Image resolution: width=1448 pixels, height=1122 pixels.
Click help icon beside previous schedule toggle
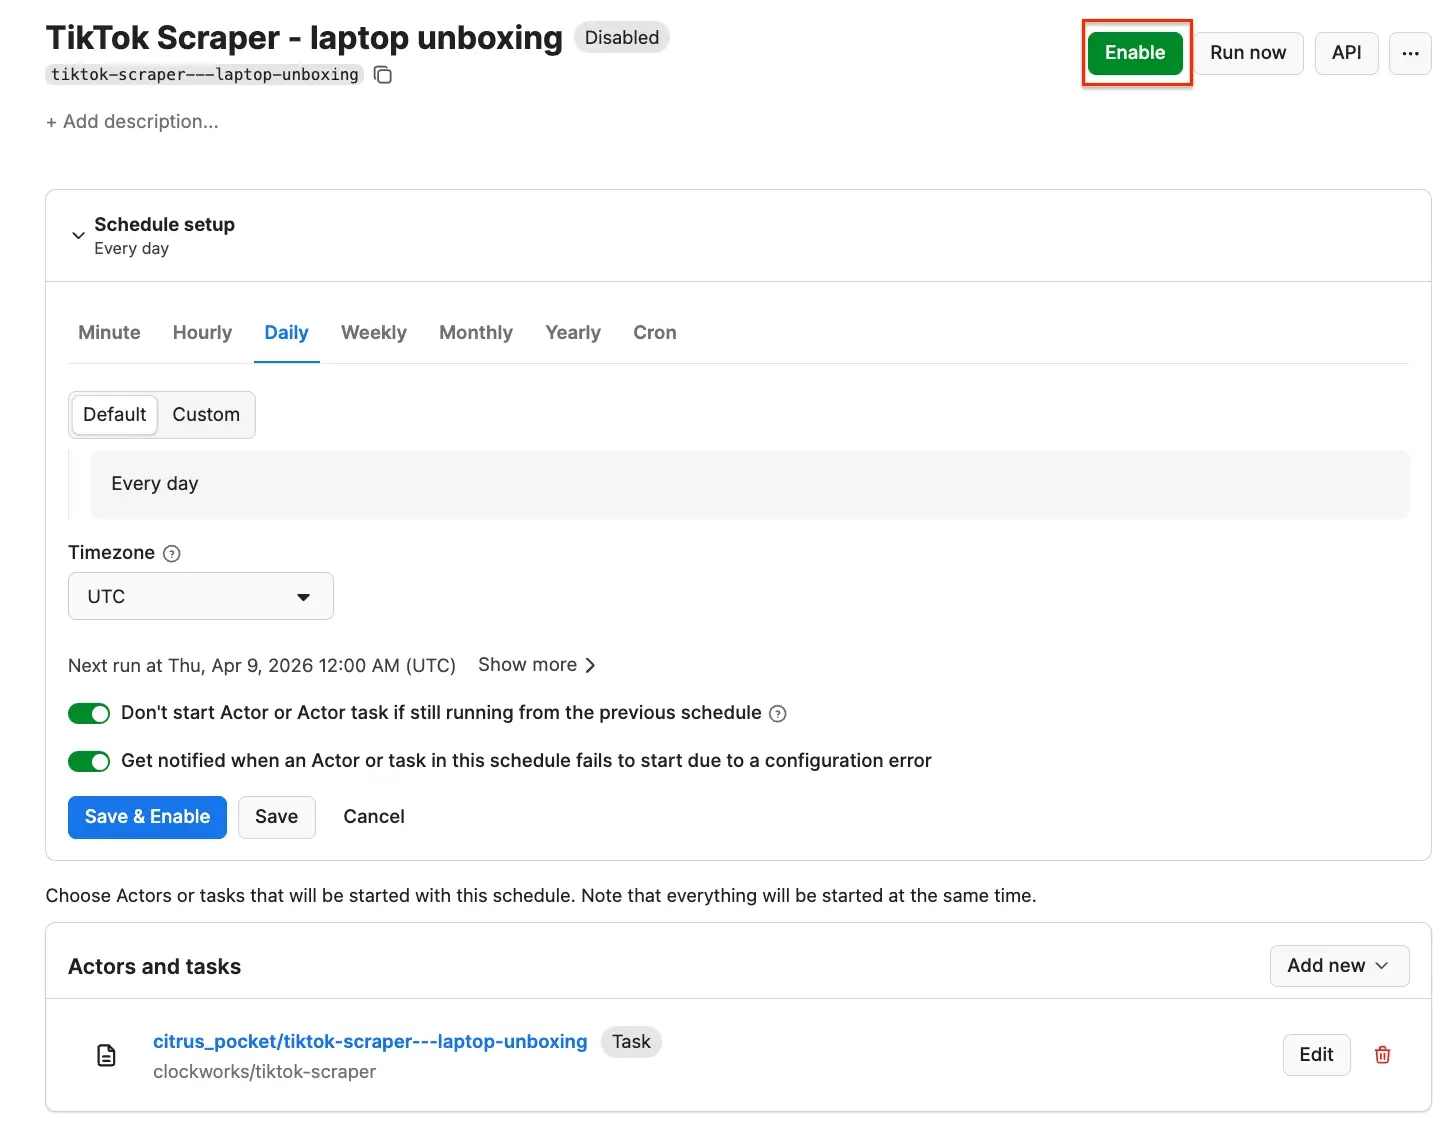pyautogui.click(x=778, y=714)
